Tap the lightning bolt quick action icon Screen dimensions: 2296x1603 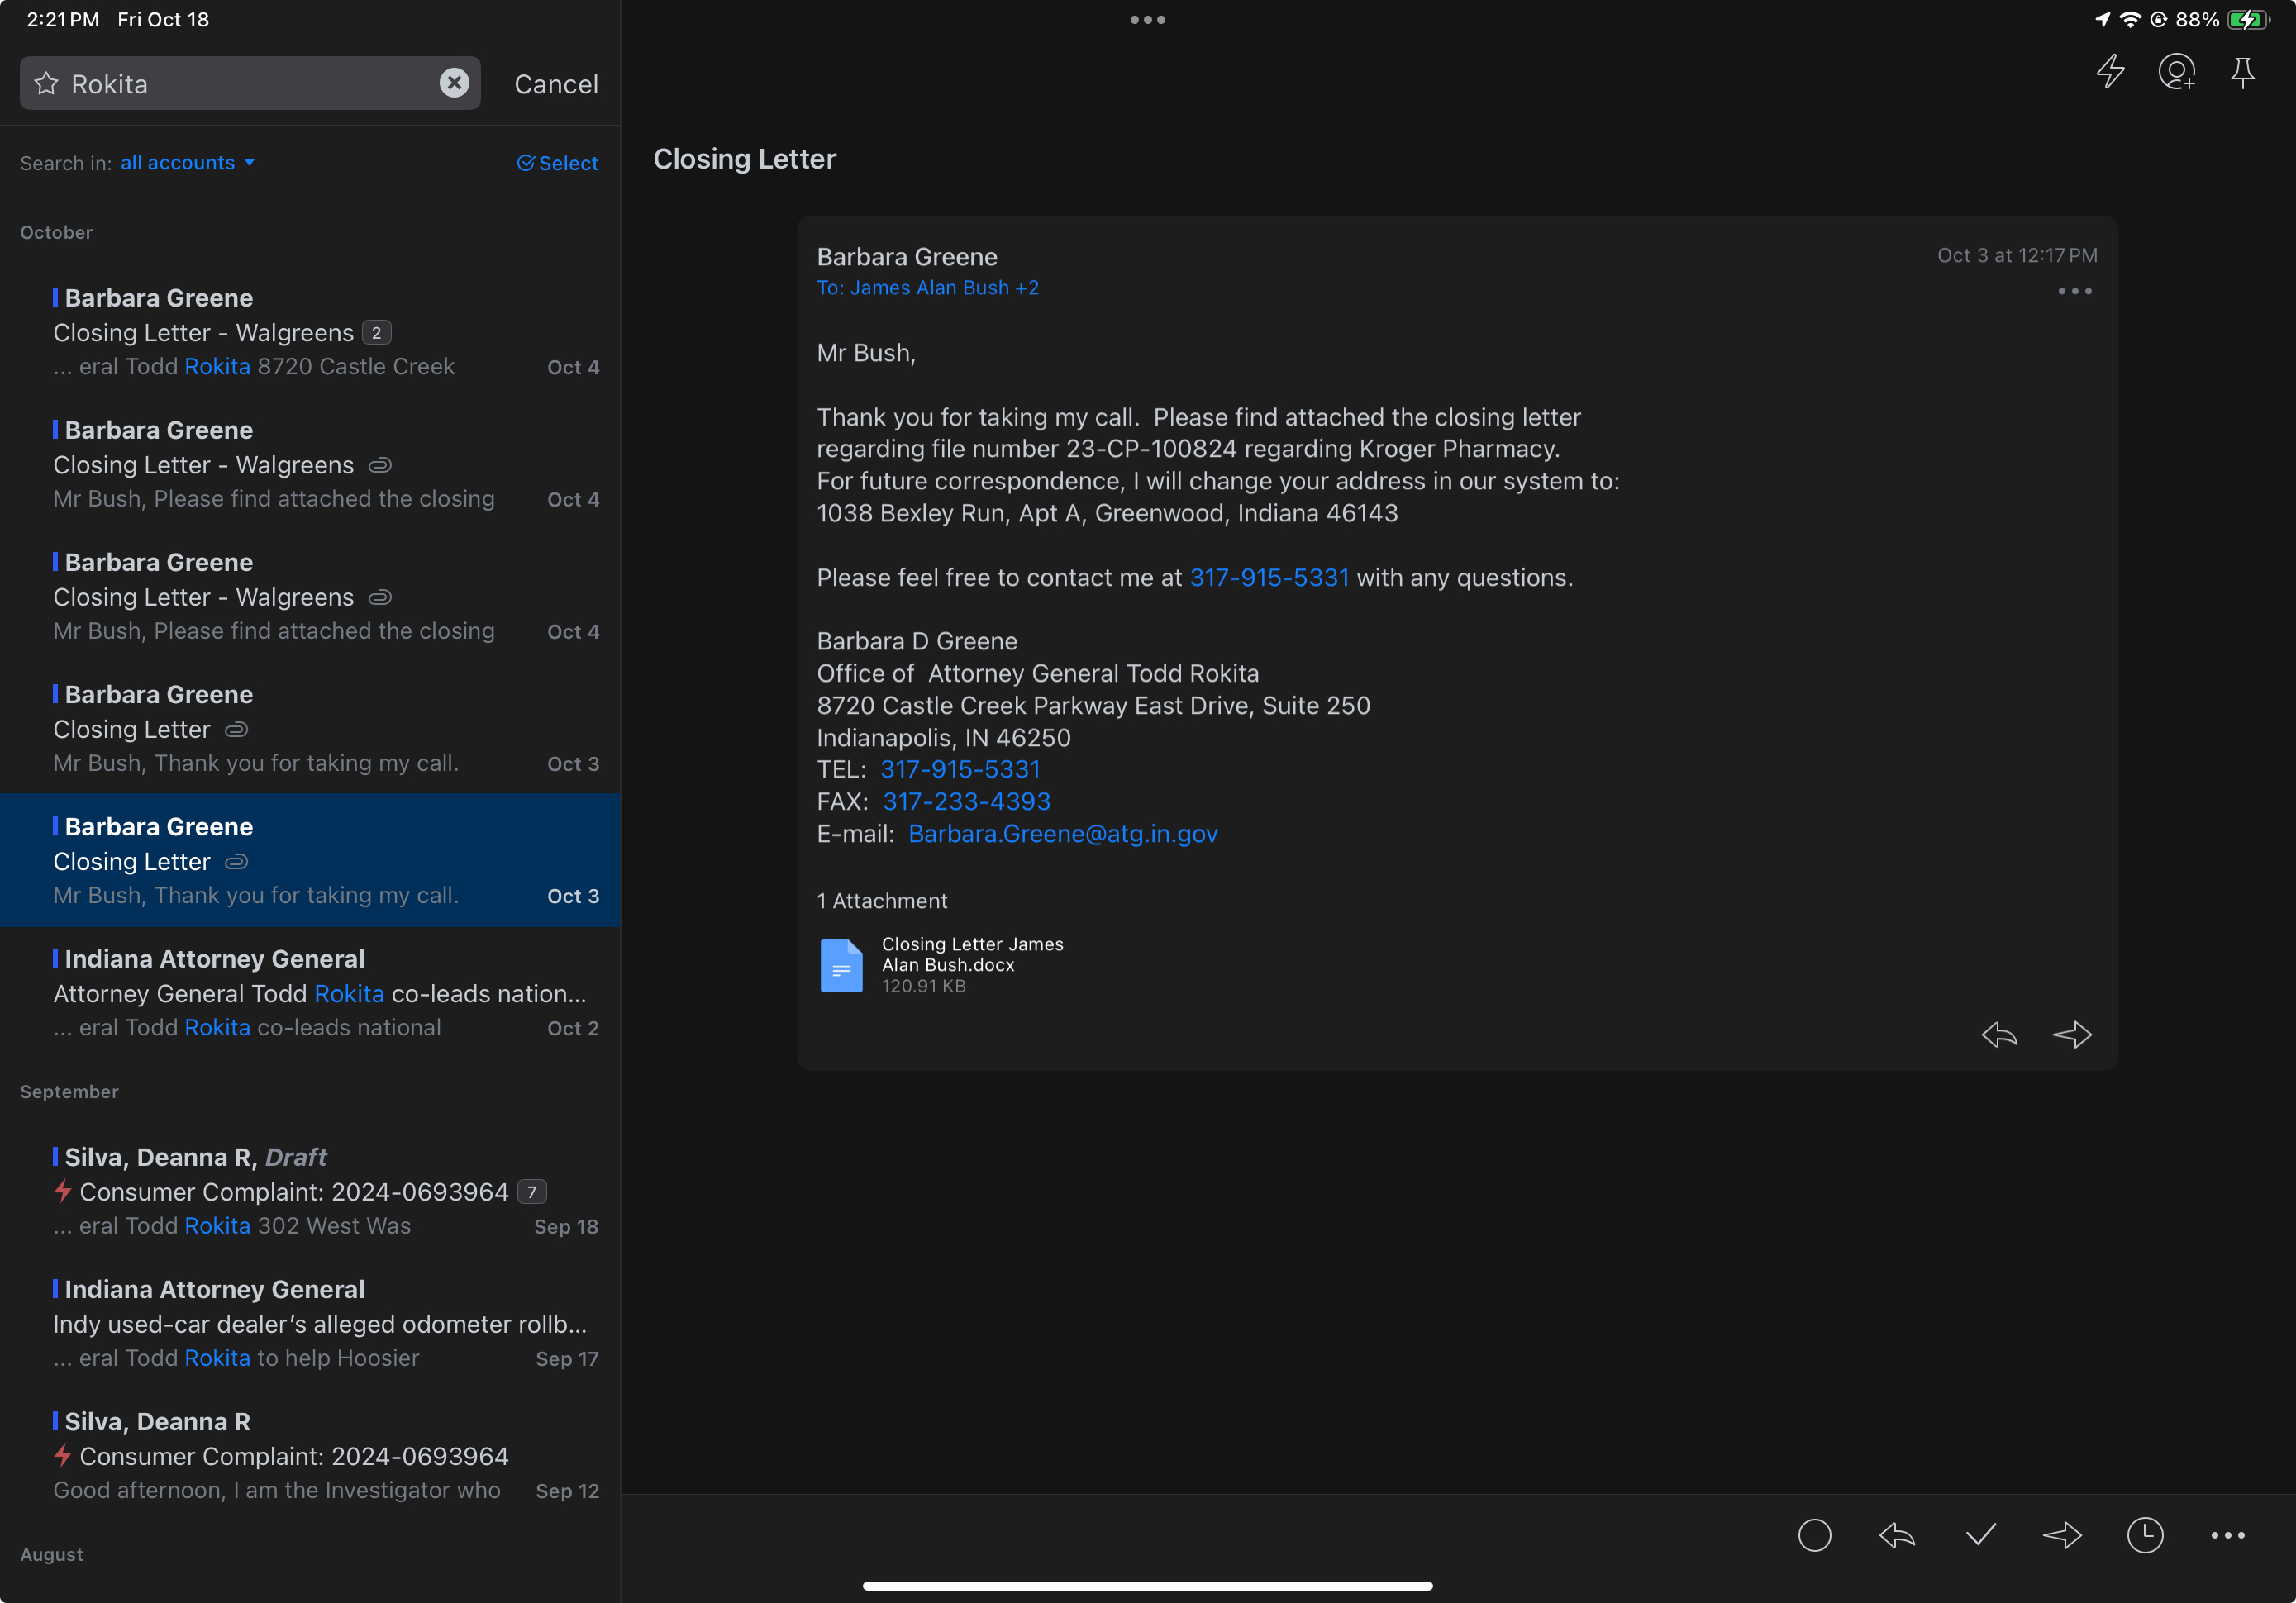(x=2110, y=72)
